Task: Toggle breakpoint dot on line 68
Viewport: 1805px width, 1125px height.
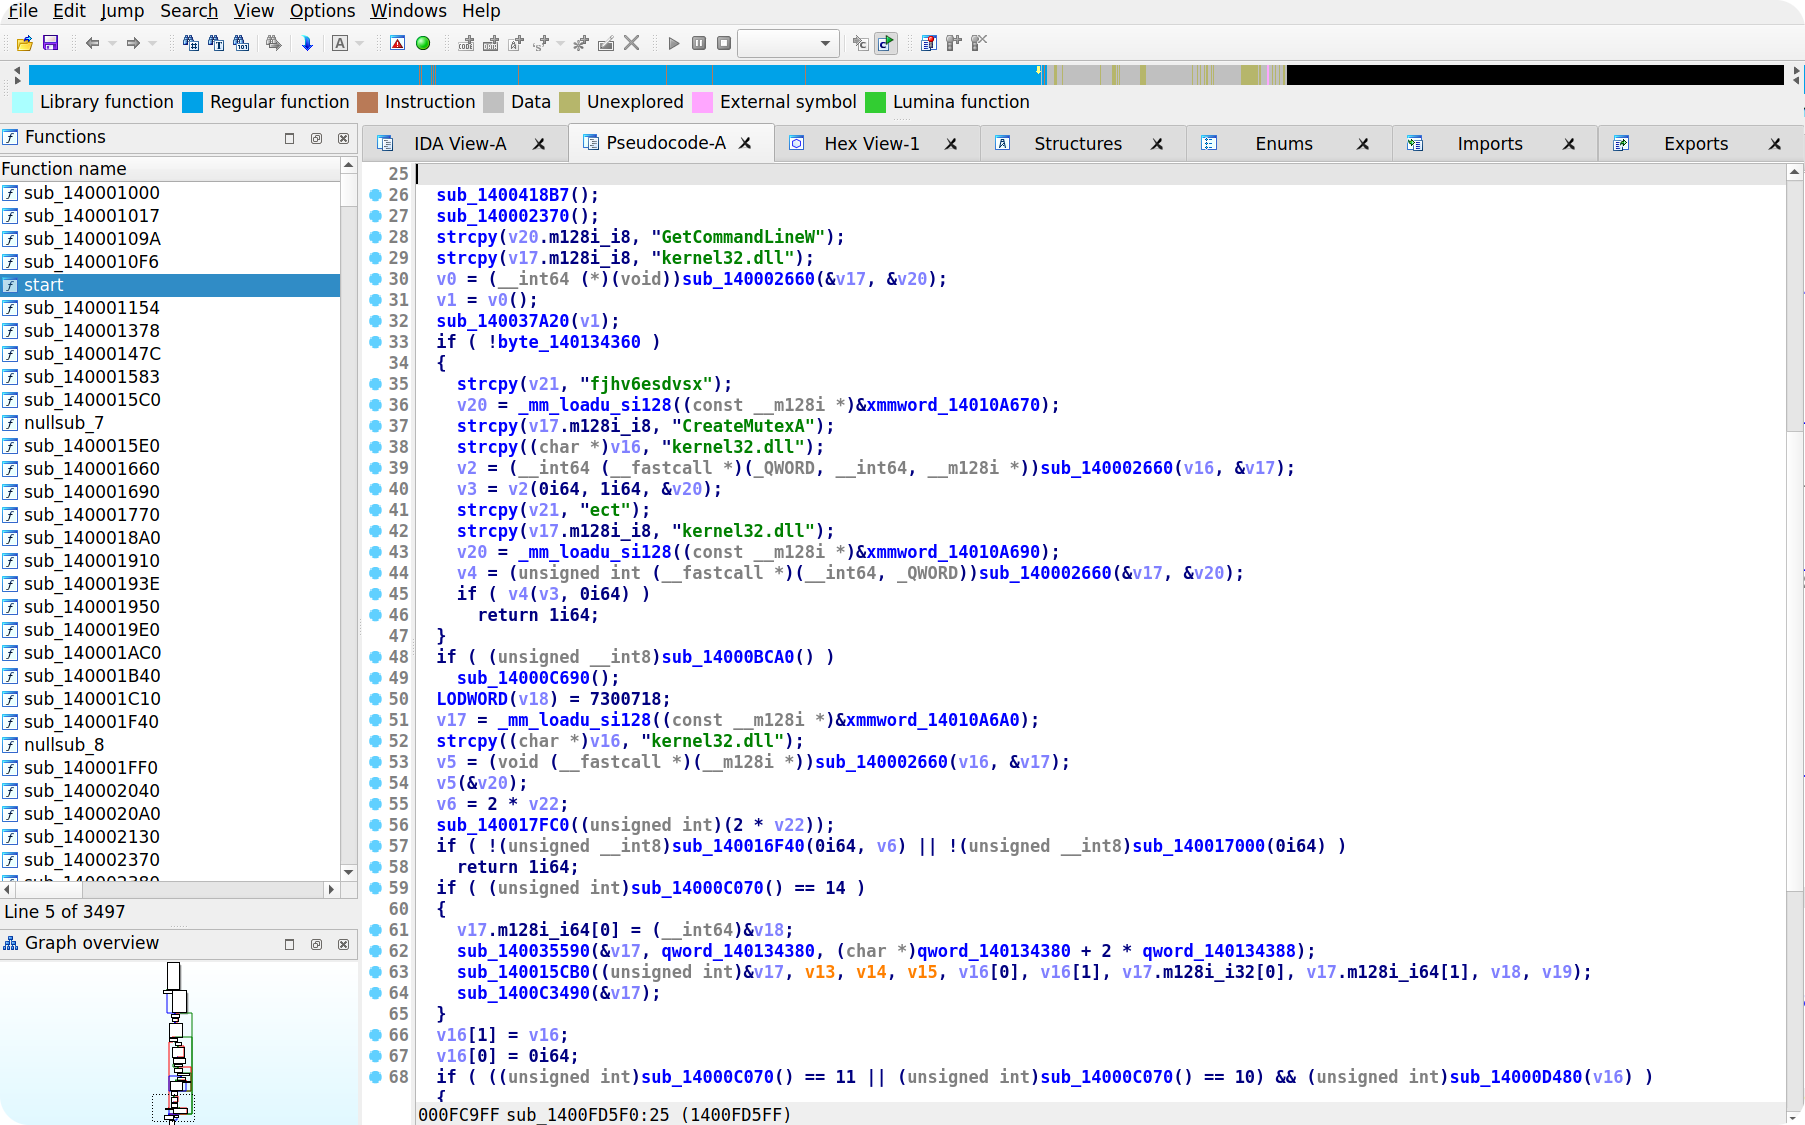Action: (x=376, y=1077)
